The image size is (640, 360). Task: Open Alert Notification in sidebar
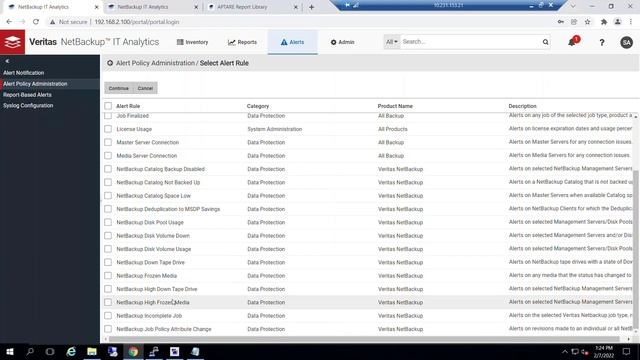click(x=24, y=73)
